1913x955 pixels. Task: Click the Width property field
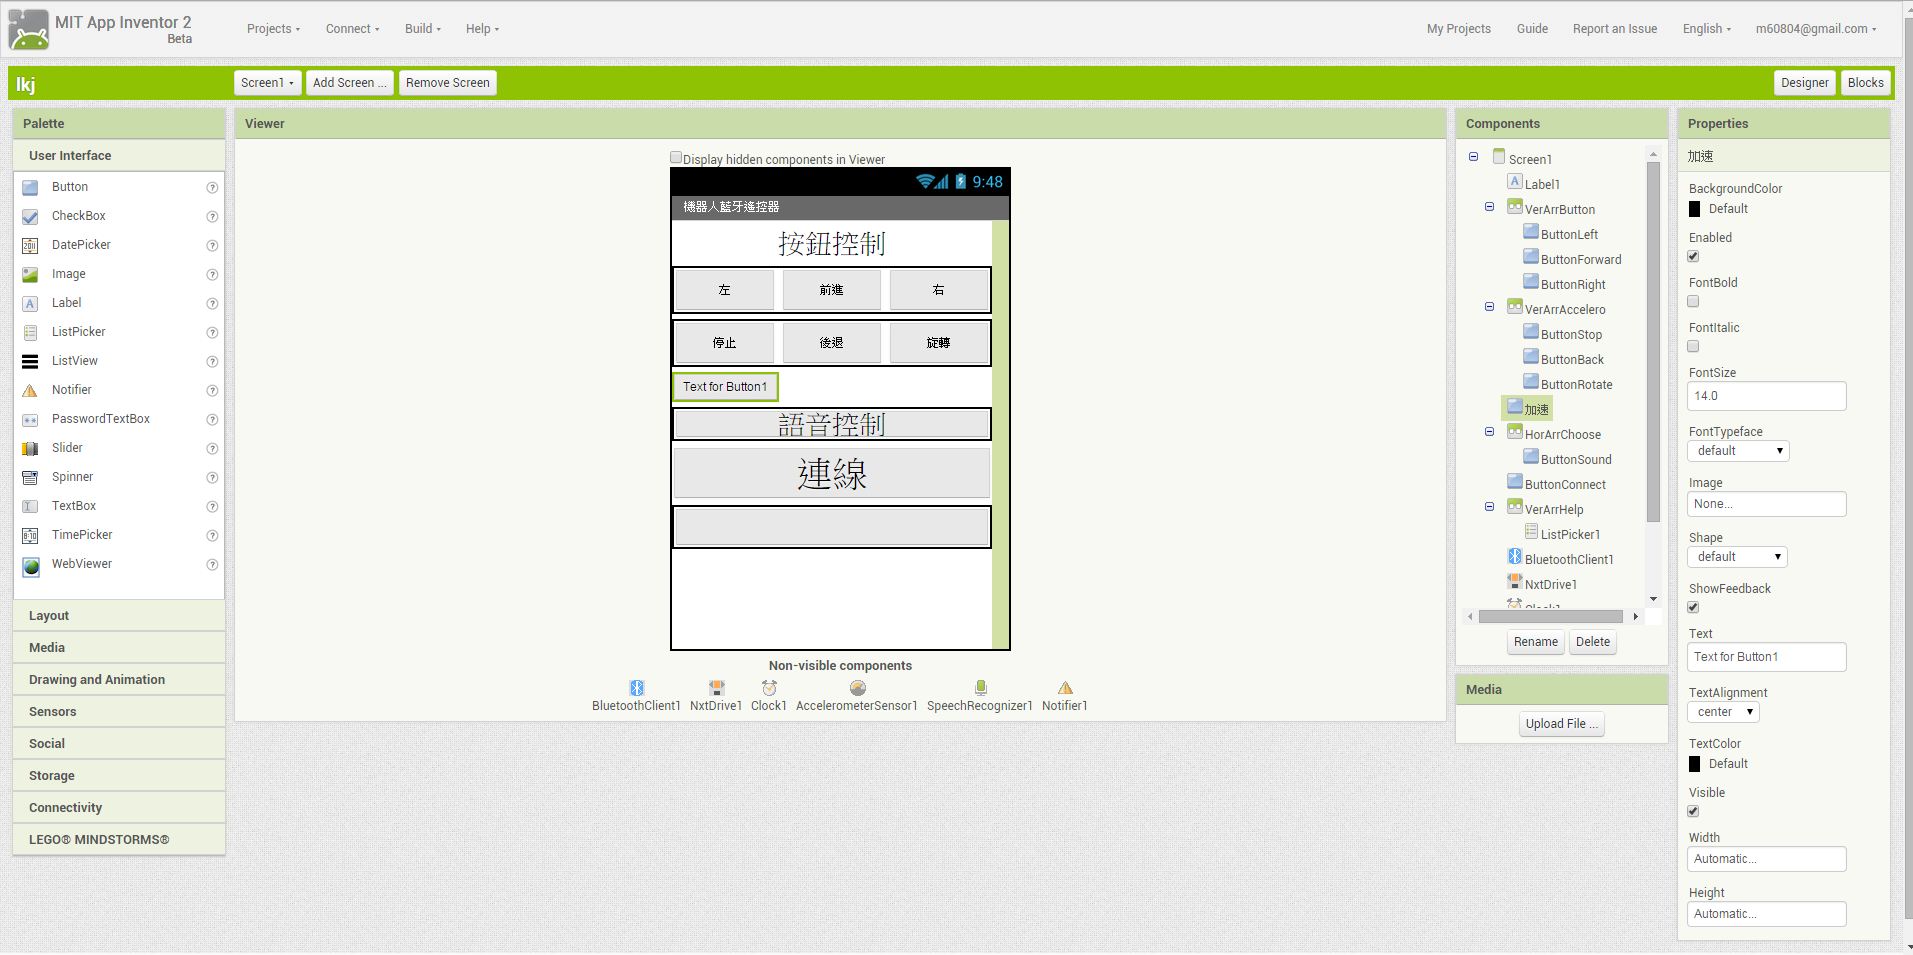click(x=1766, y=859)
